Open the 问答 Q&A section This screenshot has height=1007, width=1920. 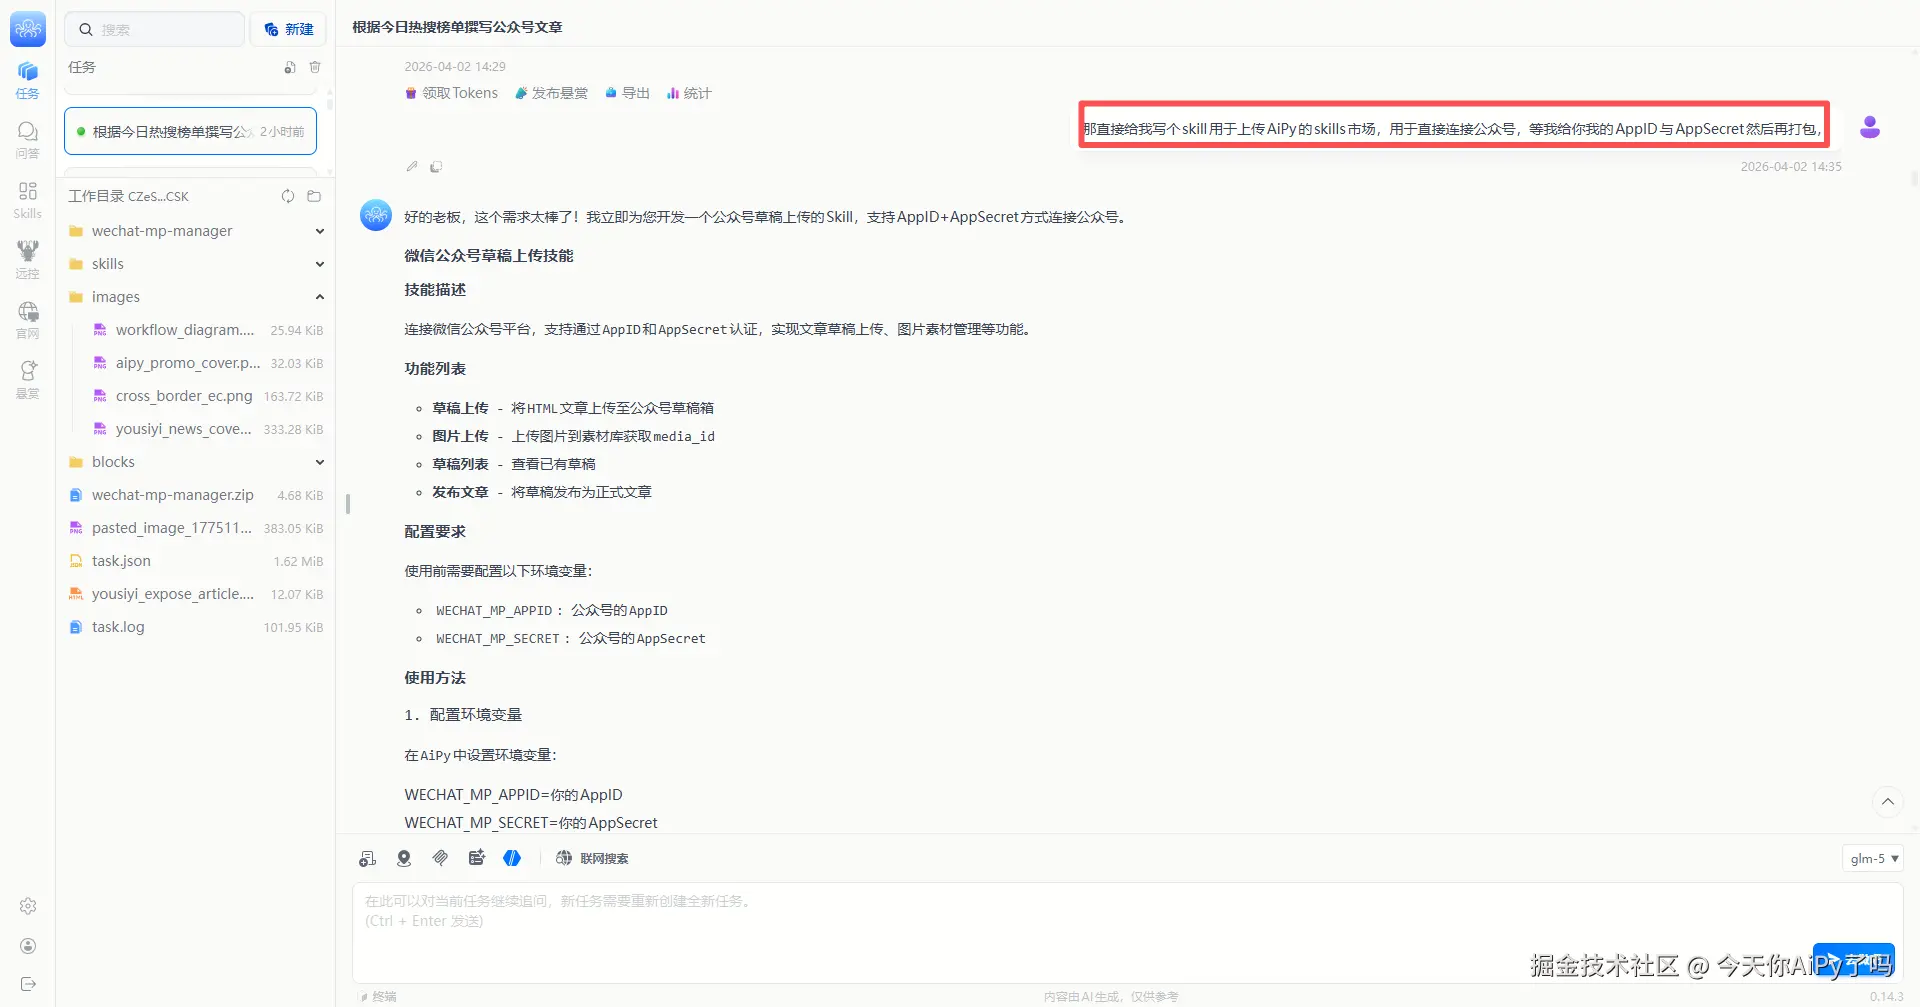pyautogui.click(x=28, y=140)
